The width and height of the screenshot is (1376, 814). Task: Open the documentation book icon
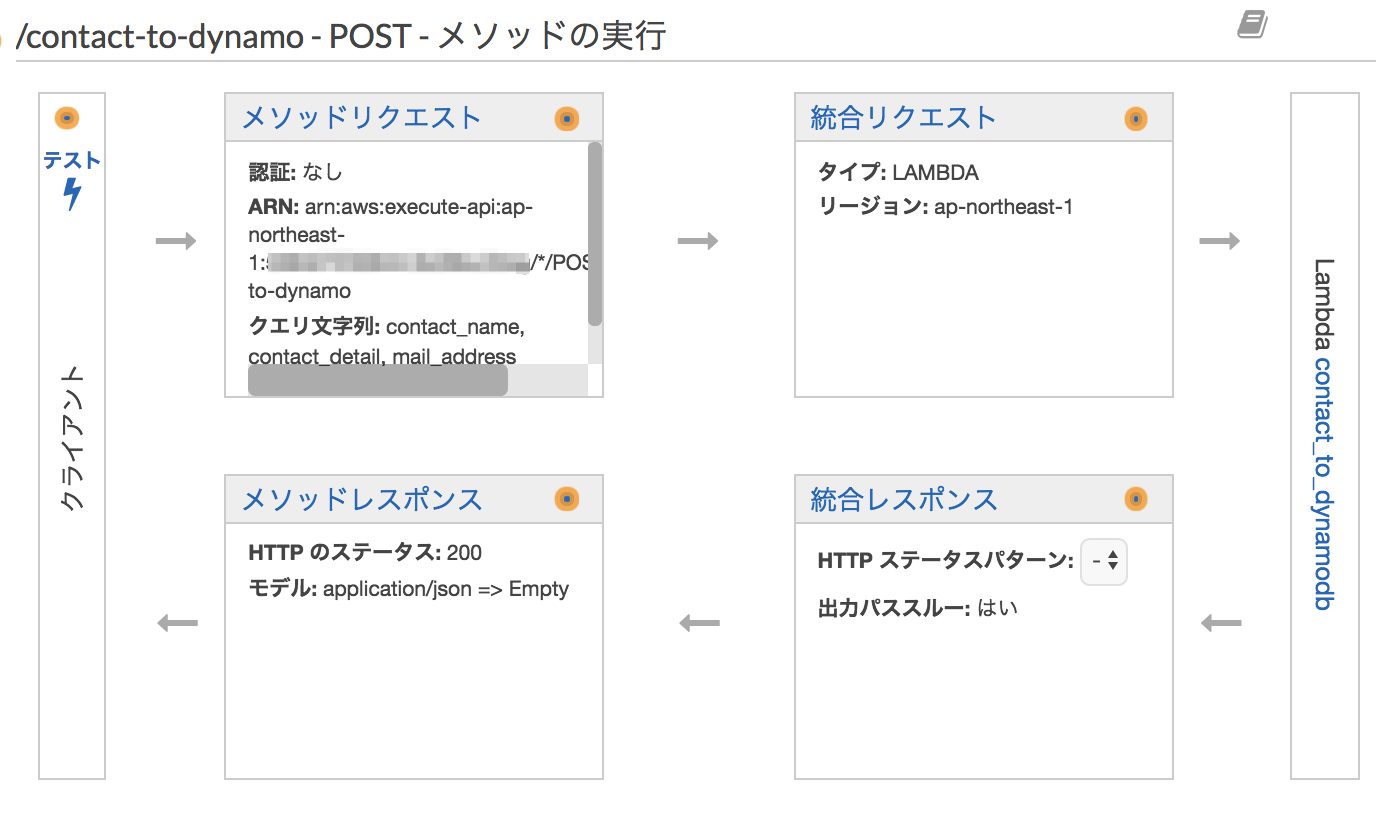tap(1252, 24)
